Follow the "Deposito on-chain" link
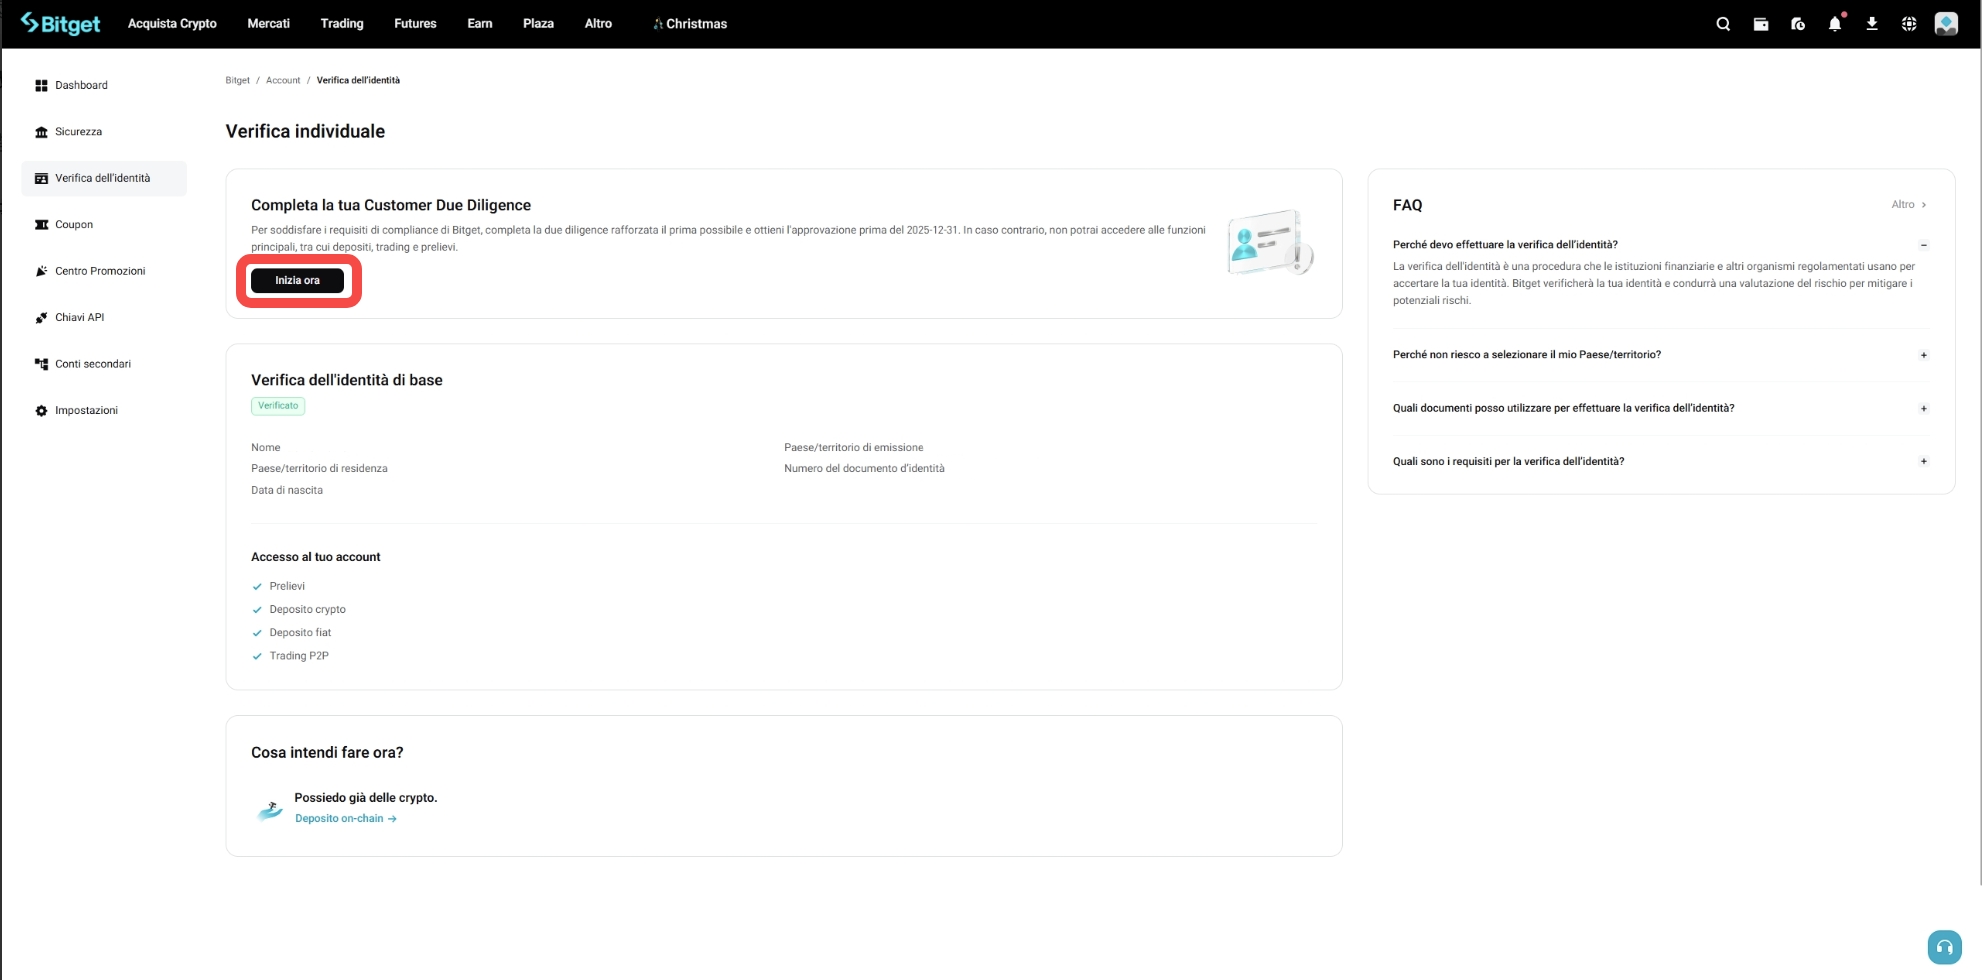Viewport: 1982px width, 980px height. pyautogui.click(x=340, y=818)
